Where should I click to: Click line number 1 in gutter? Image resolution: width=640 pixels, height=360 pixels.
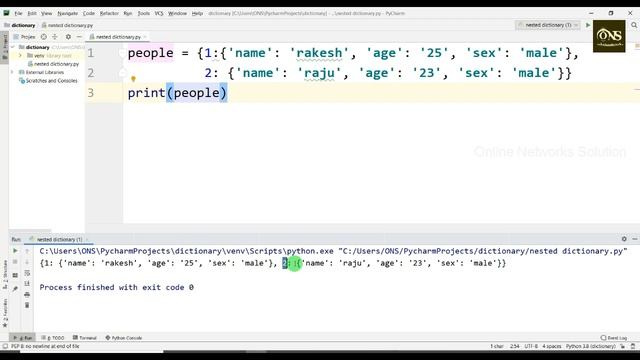[91, 53]
